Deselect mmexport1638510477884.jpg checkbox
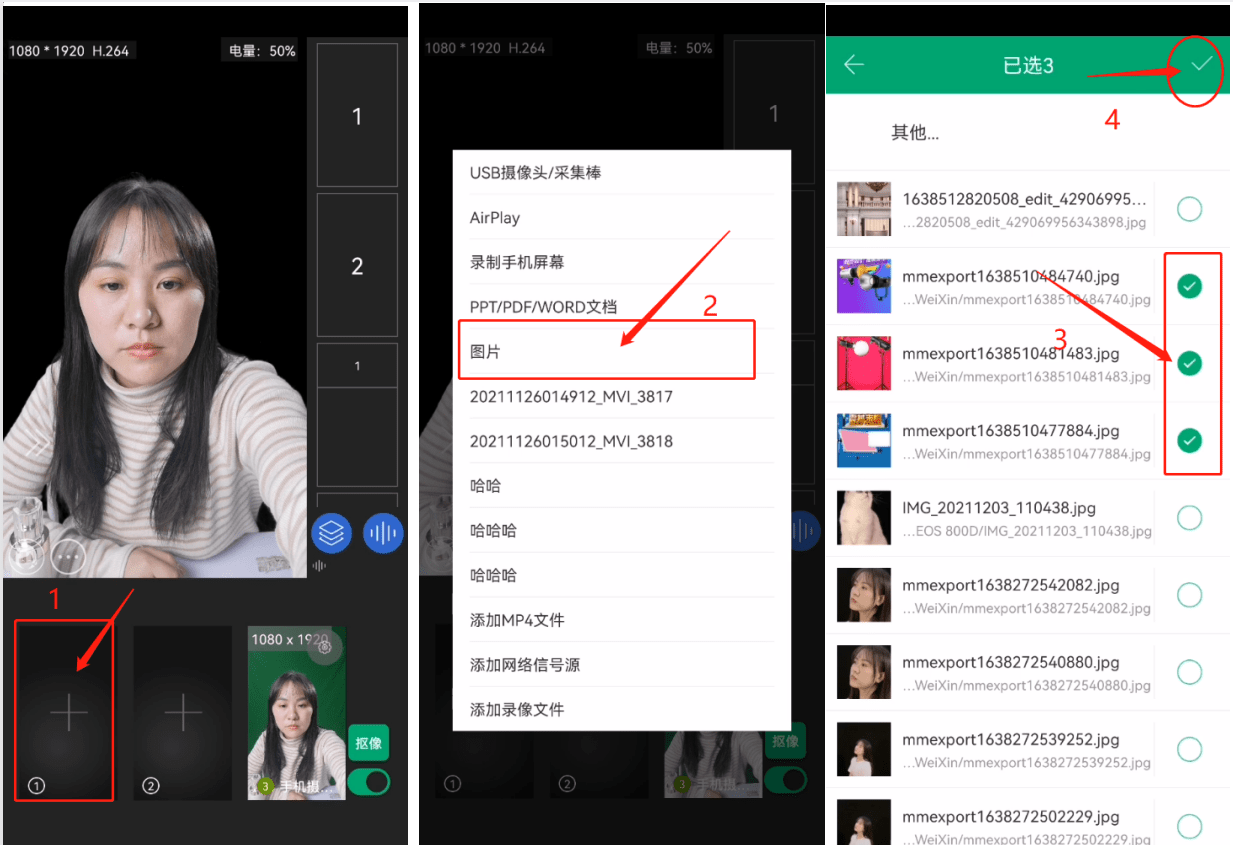Image resolution: width=1233 pixels, height=845 pixels. point(1189,440)
